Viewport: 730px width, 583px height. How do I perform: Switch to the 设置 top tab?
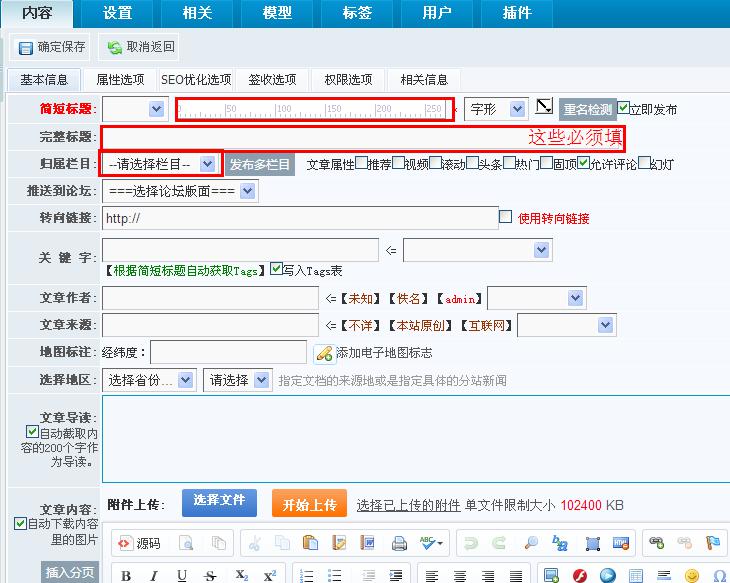click(117, 13)
